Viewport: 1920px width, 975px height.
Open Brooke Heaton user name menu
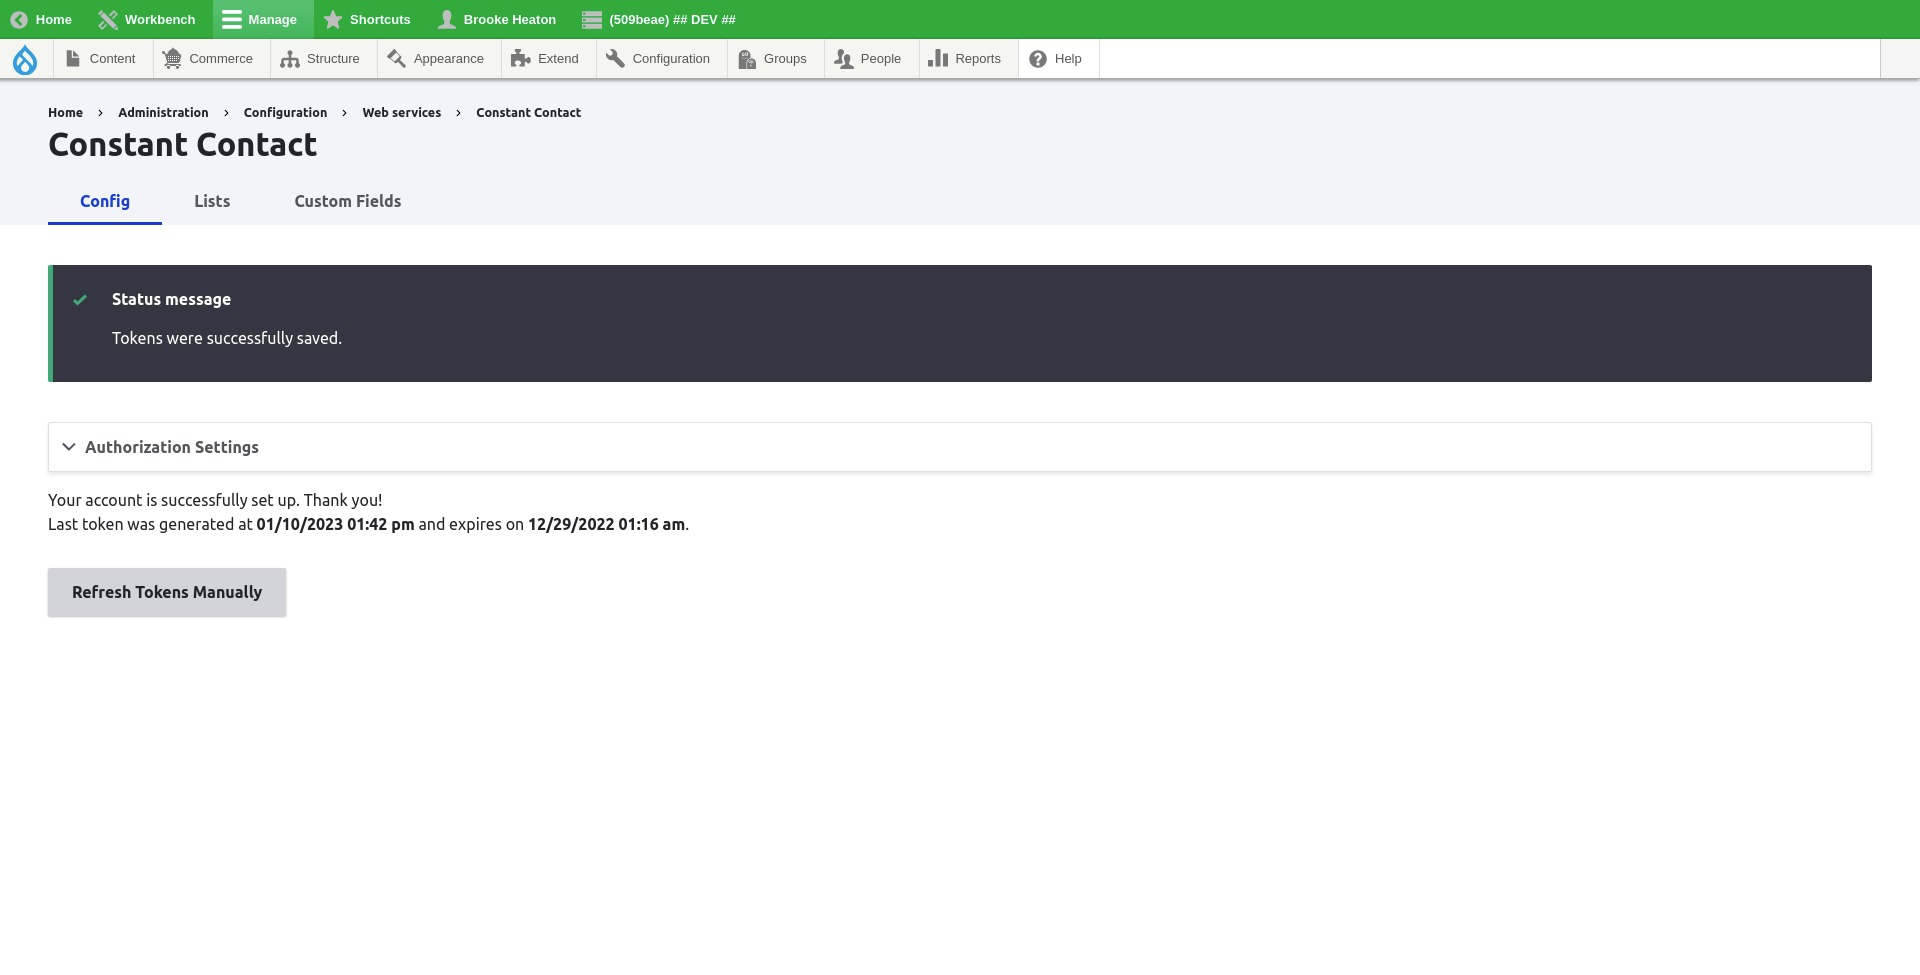point(510,20)
